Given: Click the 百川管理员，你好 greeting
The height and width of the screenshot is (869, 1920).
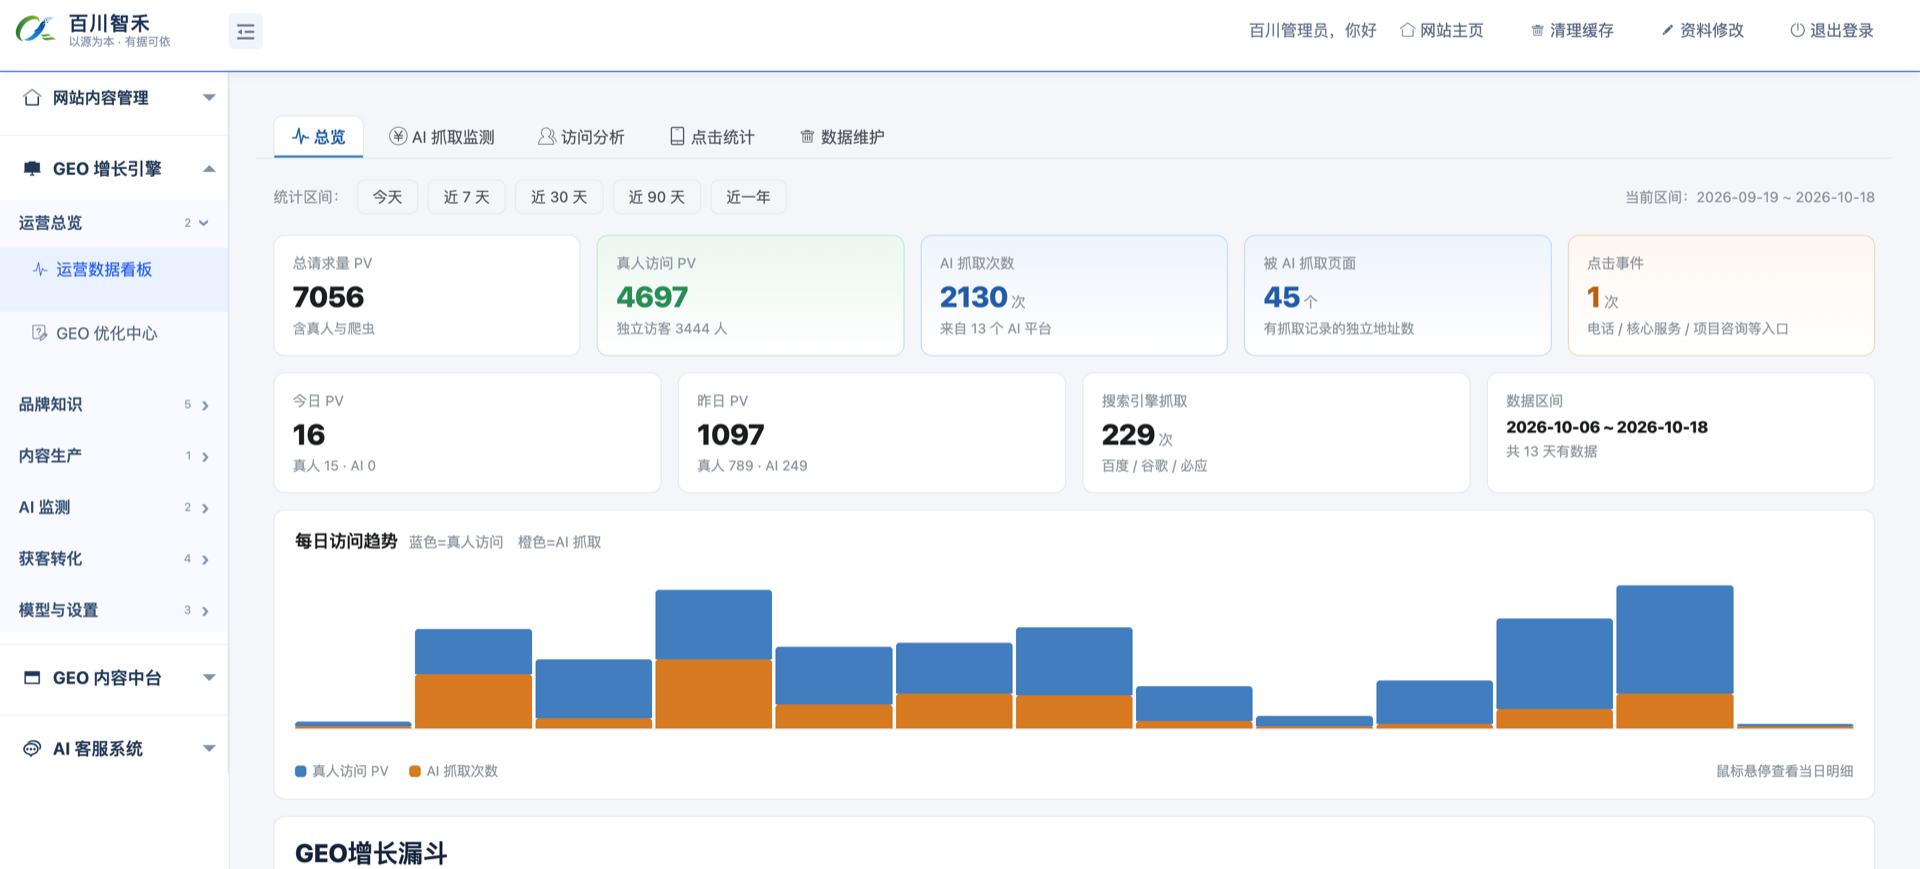Looking at the screenshot, I should (x=1313, y=30).
